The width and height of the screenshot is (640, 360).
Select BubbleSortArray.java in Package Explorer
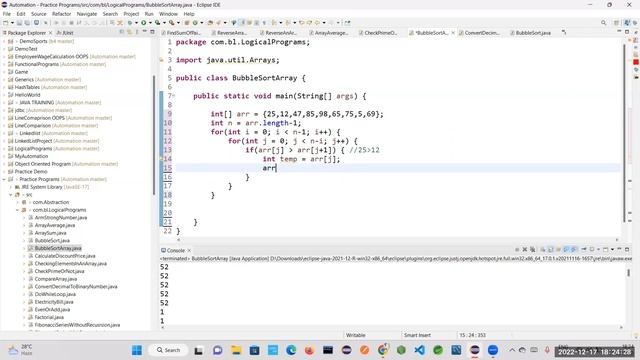tap(58, 248)
